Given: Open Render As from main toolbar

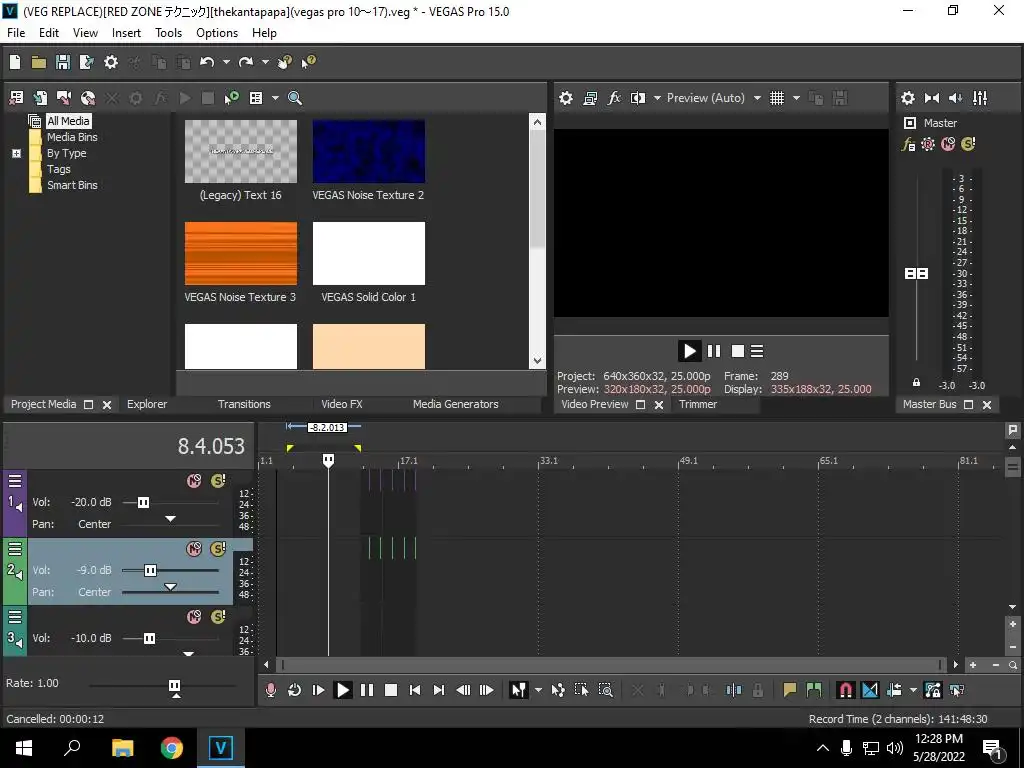Looking at the screenshot, I should point(86,62).
